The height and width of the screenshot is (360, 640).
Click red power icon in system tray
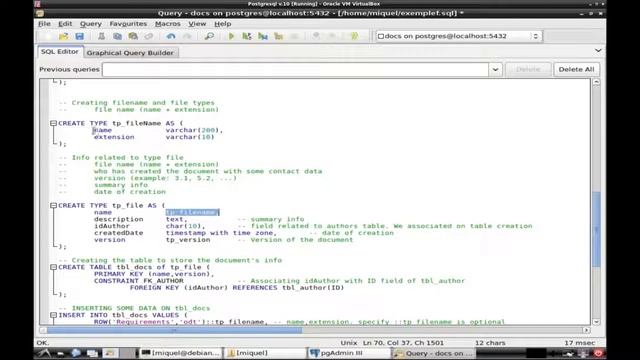click(598, 353)
